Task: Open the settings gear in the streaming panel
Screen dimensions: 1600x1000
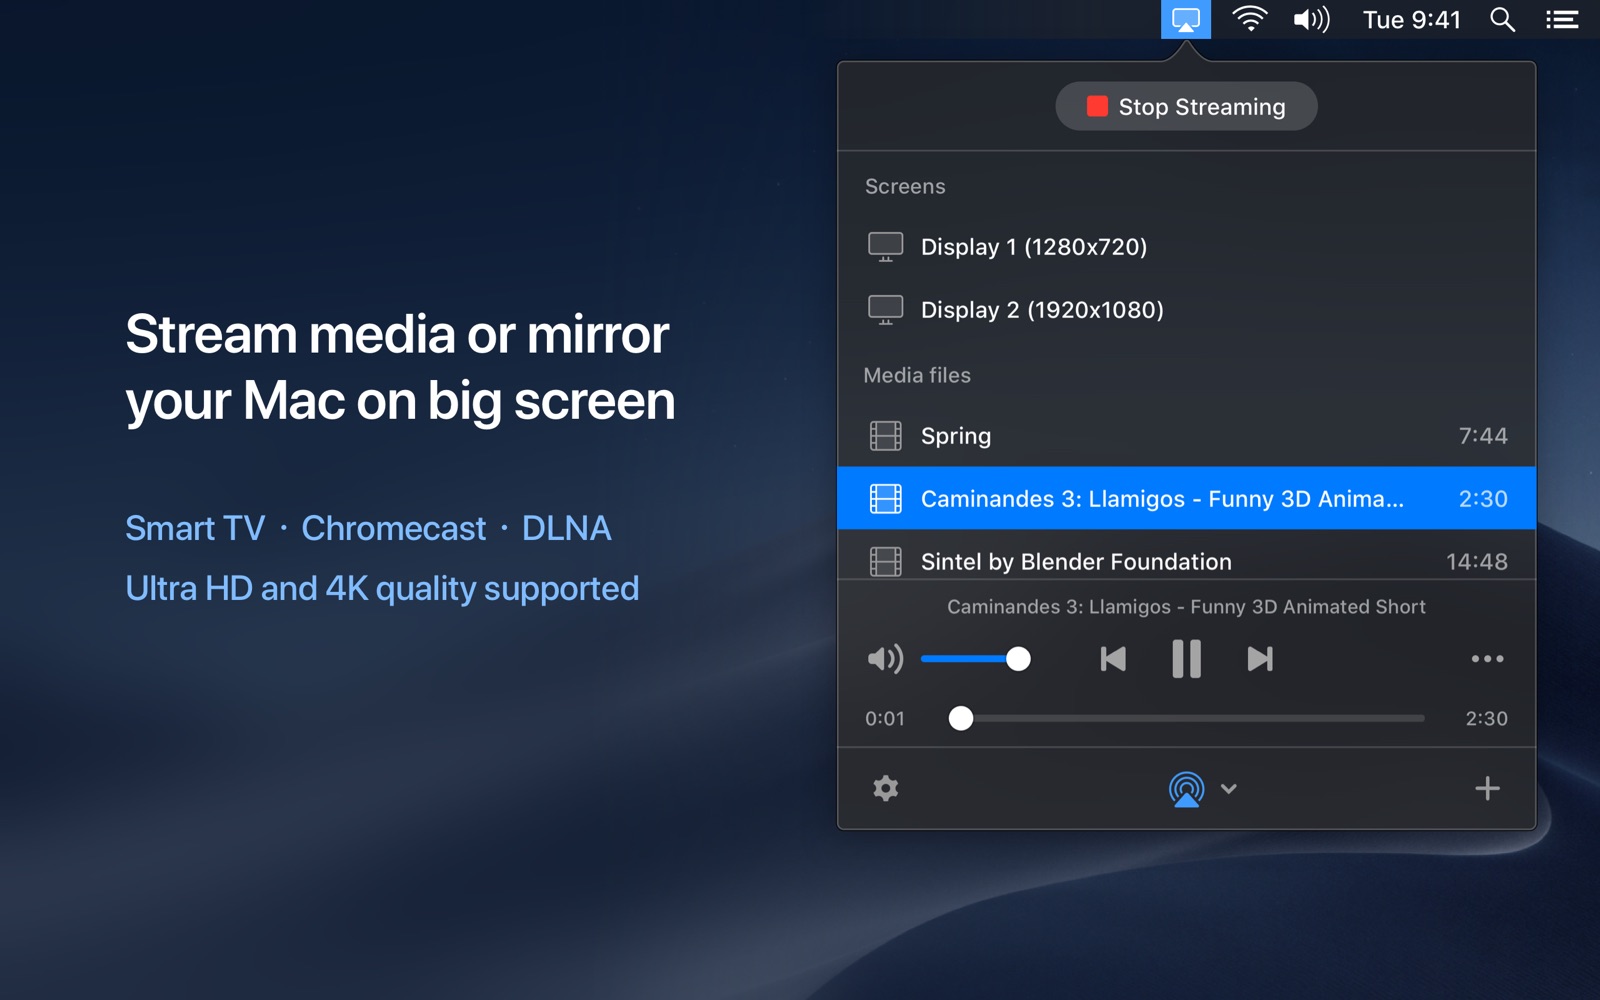Action: [884, 788]
